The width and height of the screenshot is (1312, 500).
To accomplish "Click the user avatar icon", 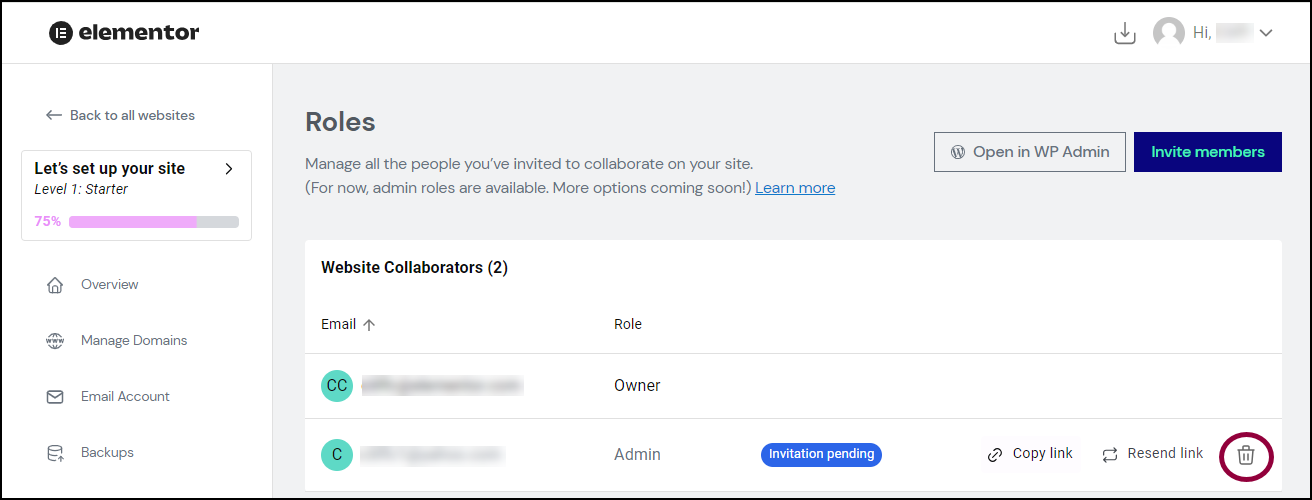I will click(x=1169, y=33).
